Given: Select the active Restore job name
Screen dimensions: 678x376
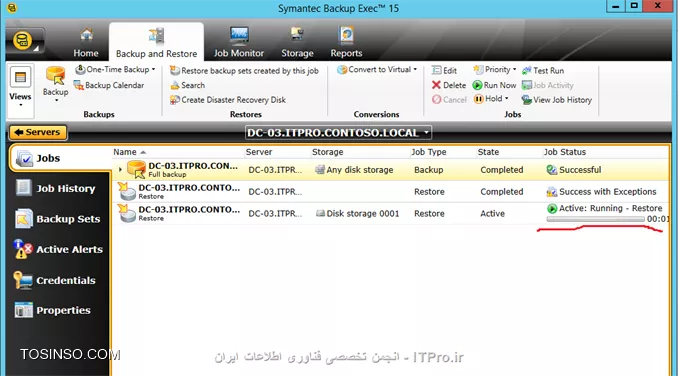Looking at the screenshot, I should coord(189,210).
